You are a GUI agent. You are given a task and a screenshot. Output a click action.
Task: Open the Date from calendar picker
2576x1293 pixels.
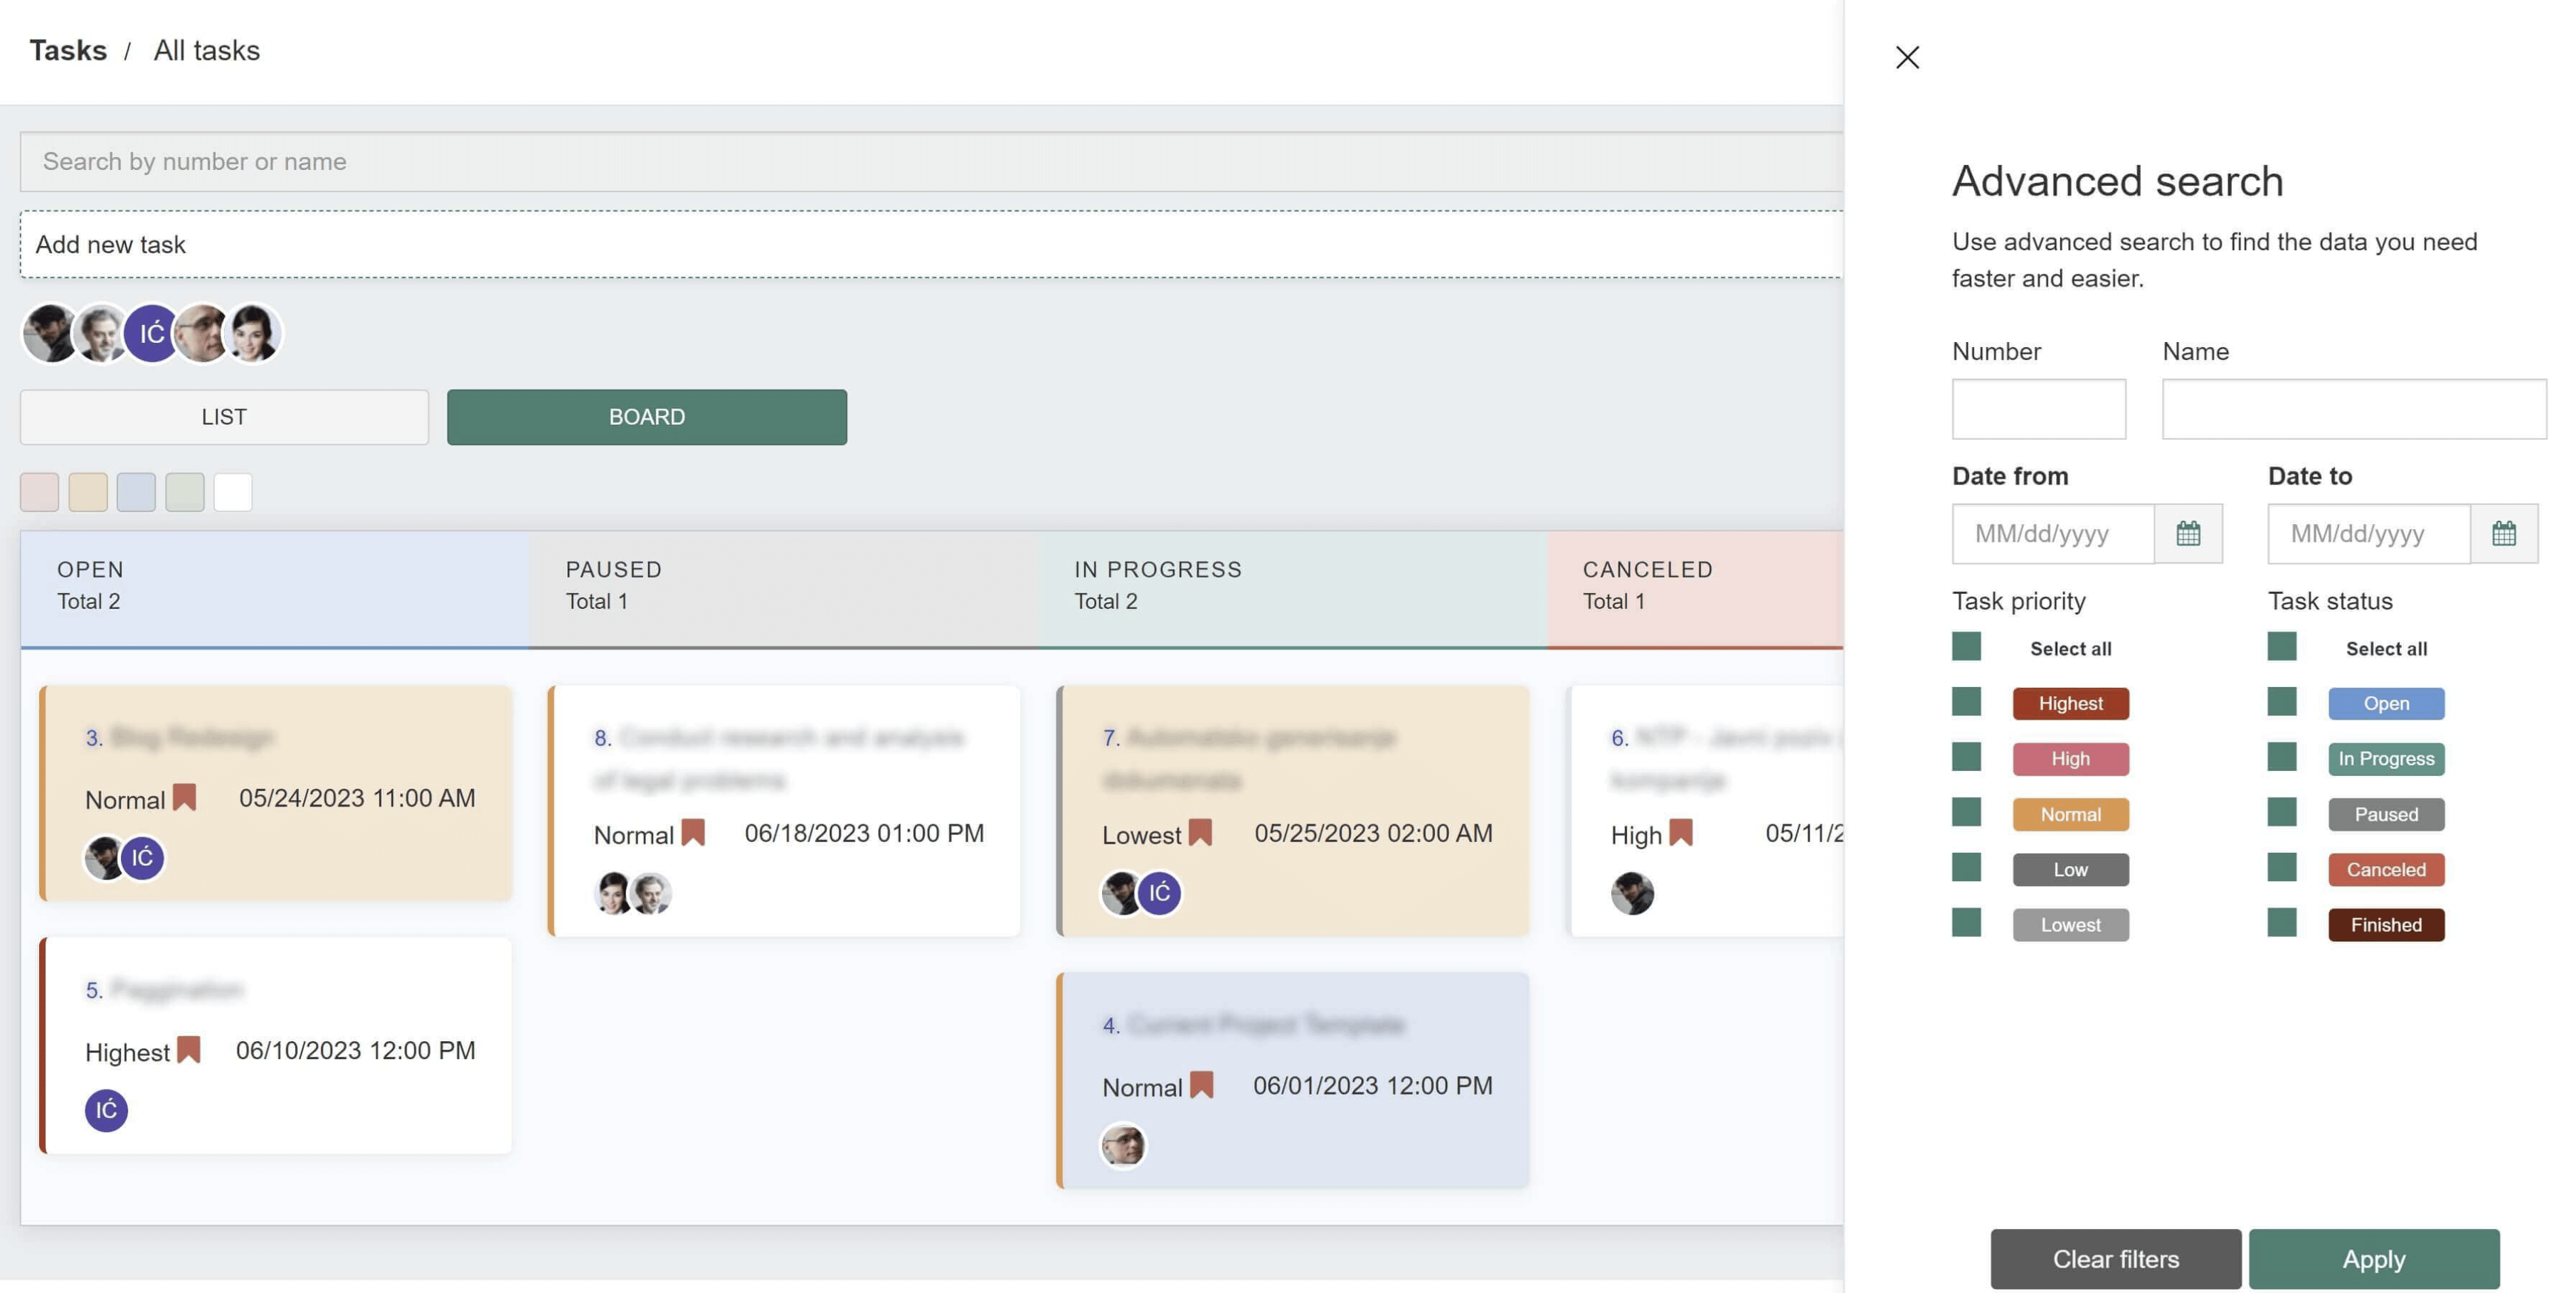coord(2188,533)
